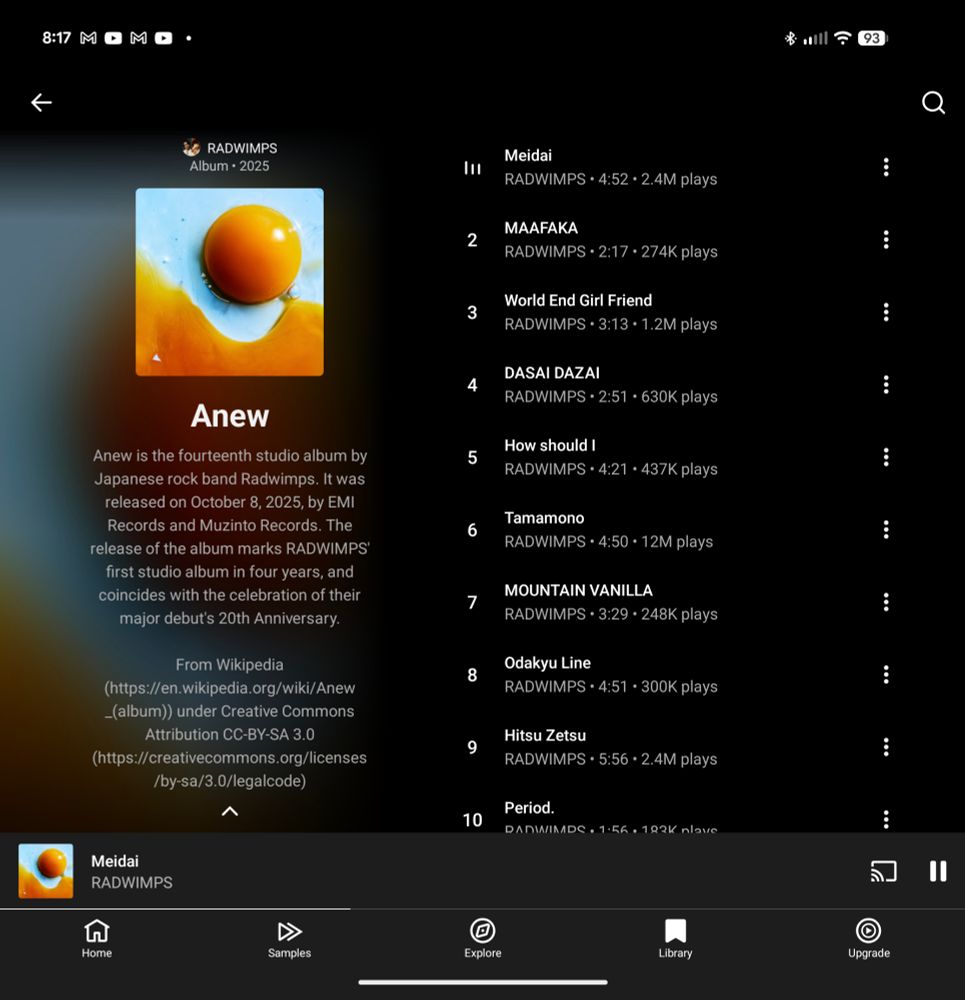Open the Explore tab
The height and width of the screenshot is (1000, 965).
pos(483,939)
